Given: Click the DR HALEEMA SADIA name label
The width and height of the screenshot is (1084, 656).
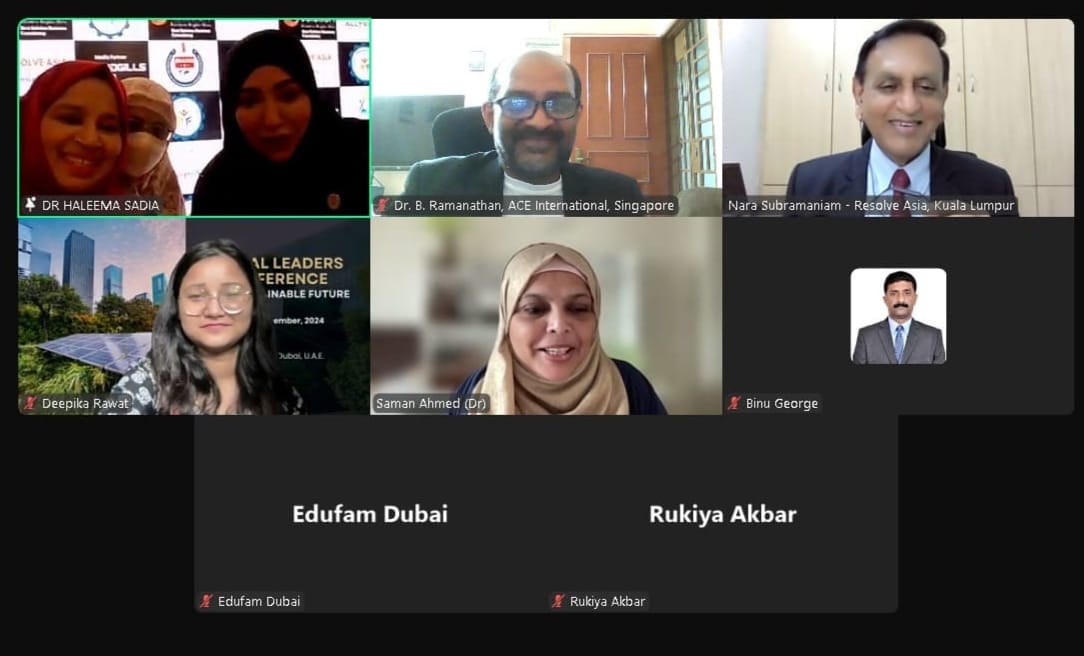Looking at the screenshot, I should pos(100,205).
